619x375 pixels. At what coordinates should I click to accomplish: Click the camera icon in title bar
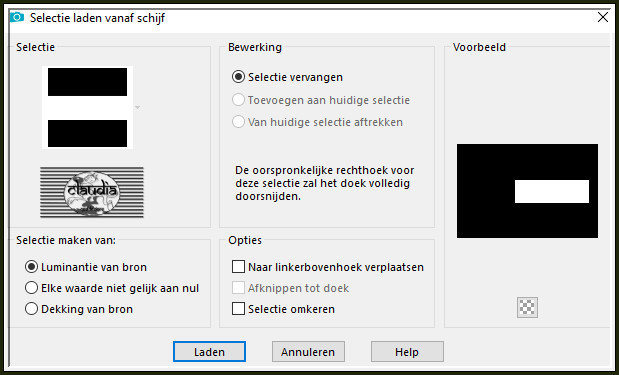point(17,17)
